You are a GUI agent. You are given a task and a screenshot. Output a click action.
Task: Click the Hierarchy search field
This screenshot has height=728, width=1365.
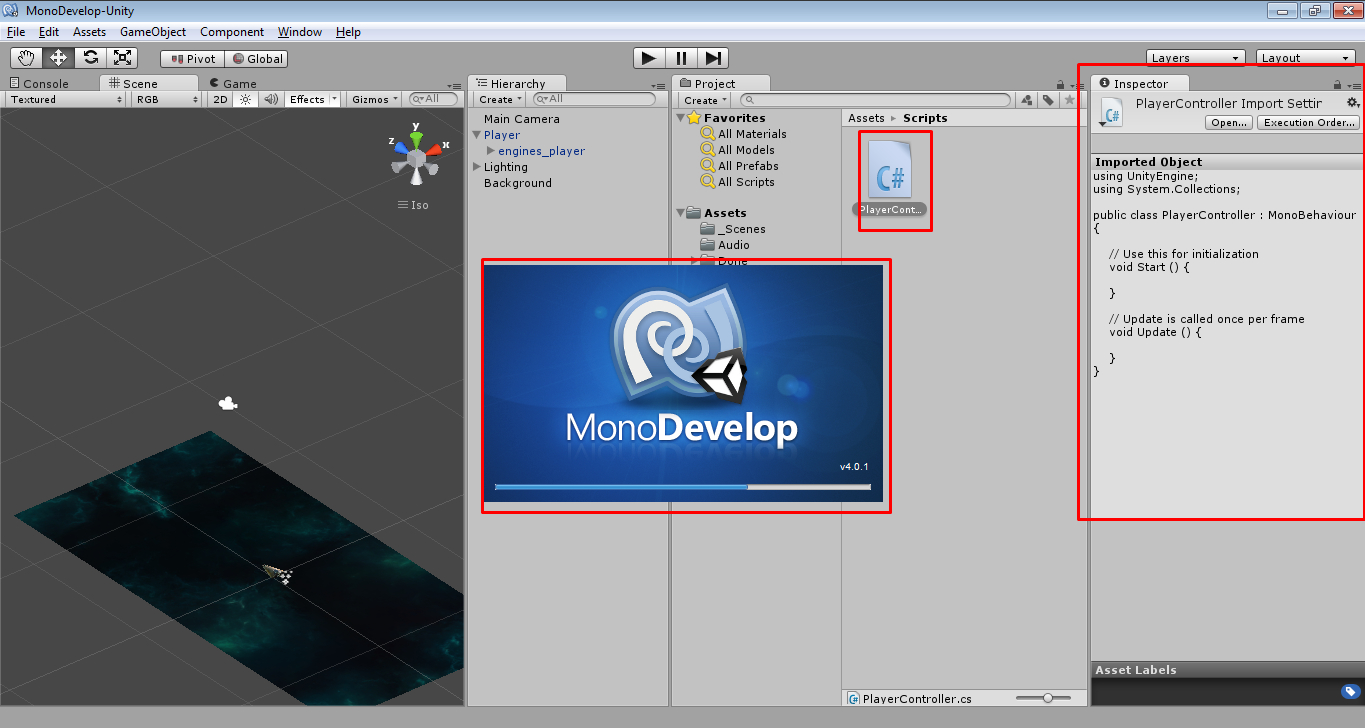(x=594, y=99)
